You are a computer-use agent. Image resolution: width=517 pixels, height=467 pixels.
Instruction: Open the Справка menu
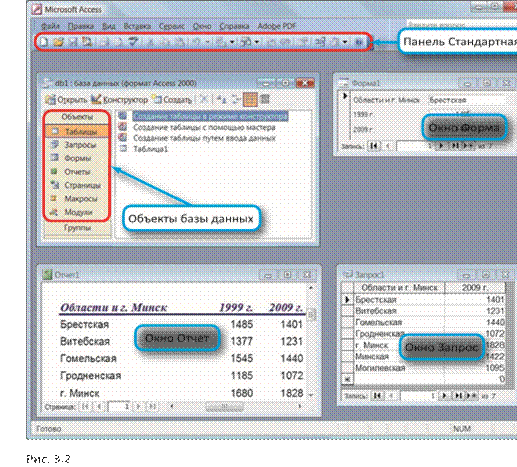point(234,26)
